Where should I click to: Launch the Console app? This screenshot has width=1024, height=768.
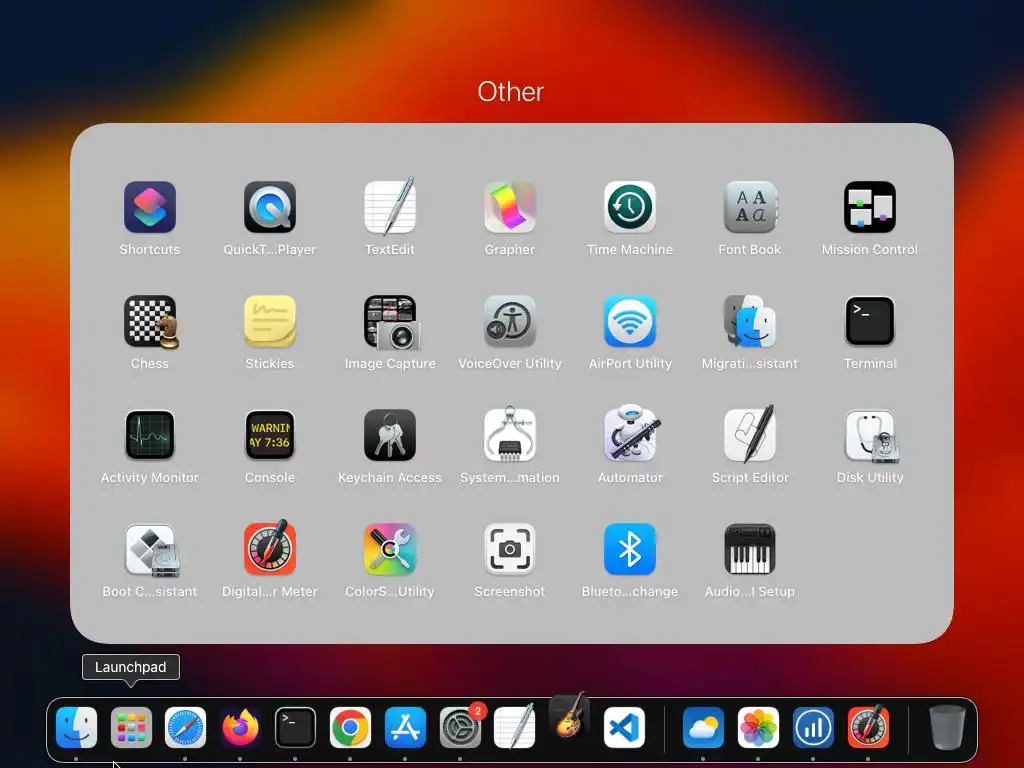270,436
